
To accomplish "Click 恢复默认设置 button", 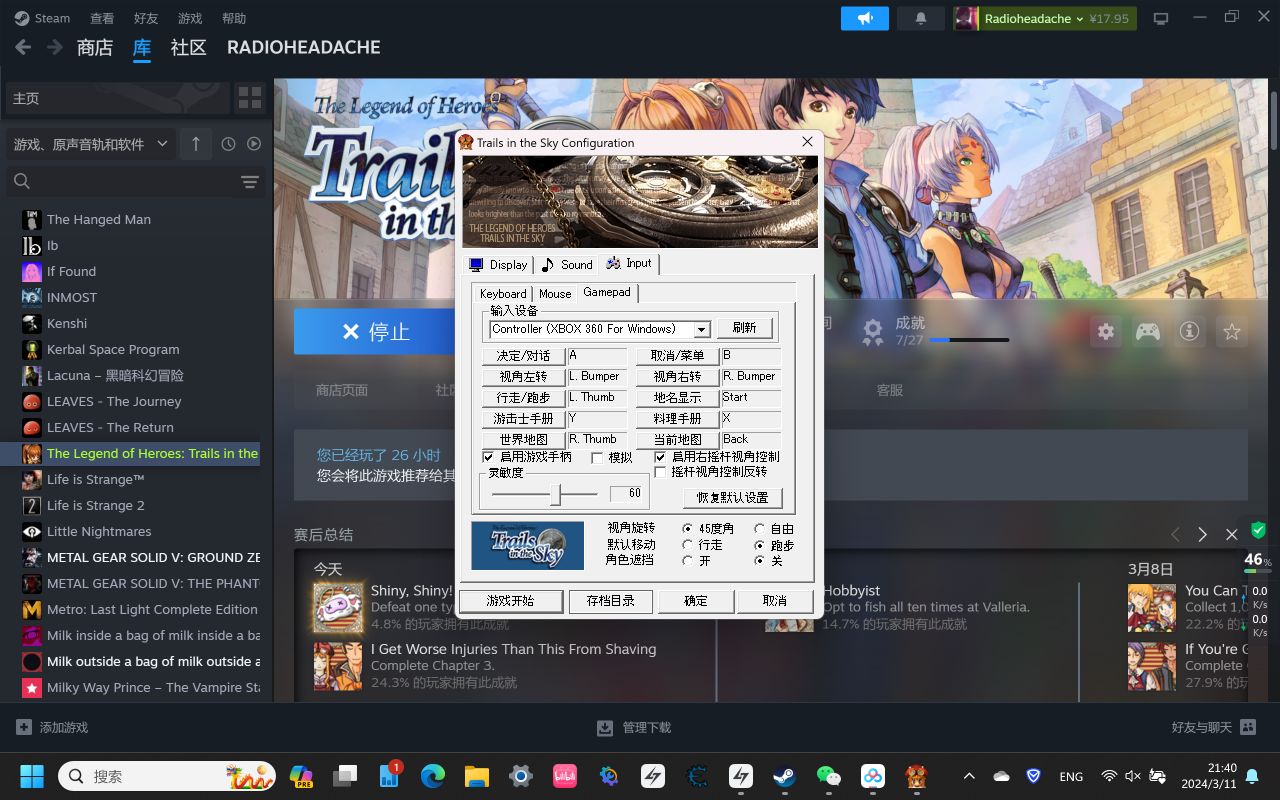I will (733, 497).
